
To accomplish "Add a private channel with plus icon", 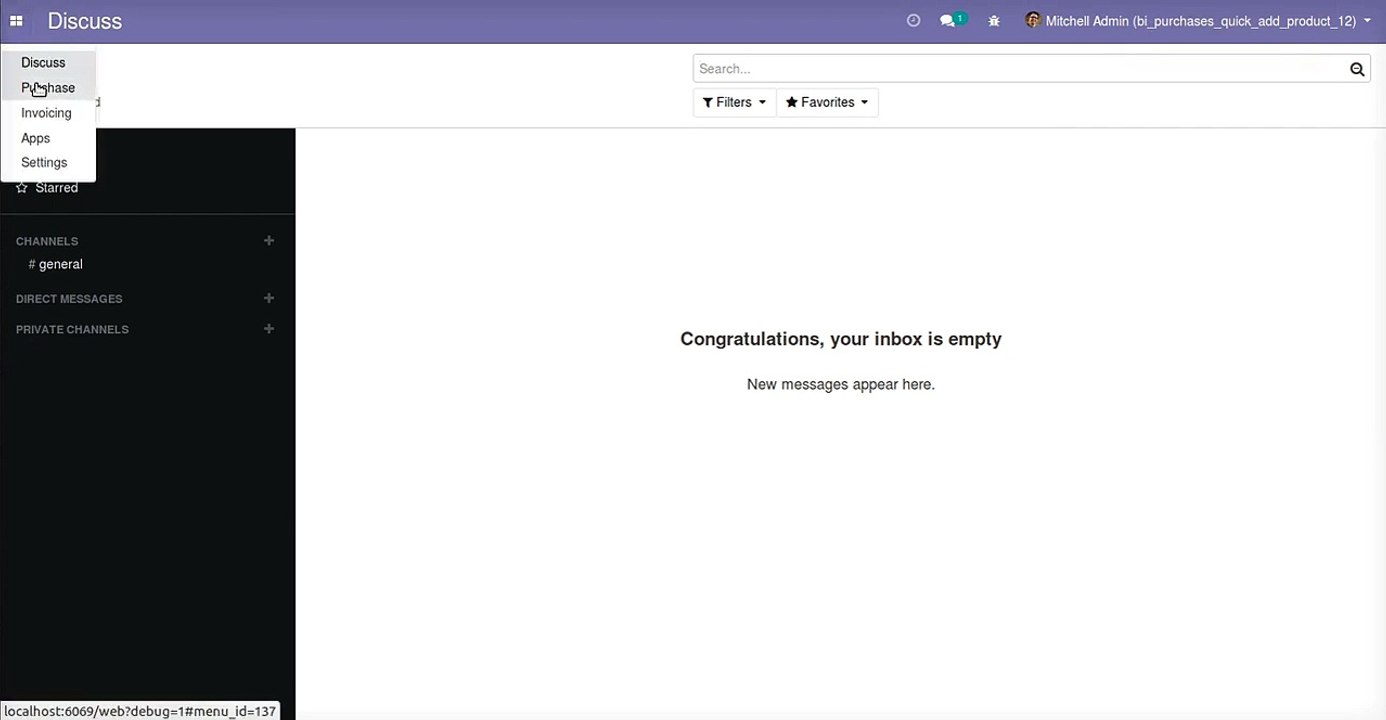I will 268,329.
